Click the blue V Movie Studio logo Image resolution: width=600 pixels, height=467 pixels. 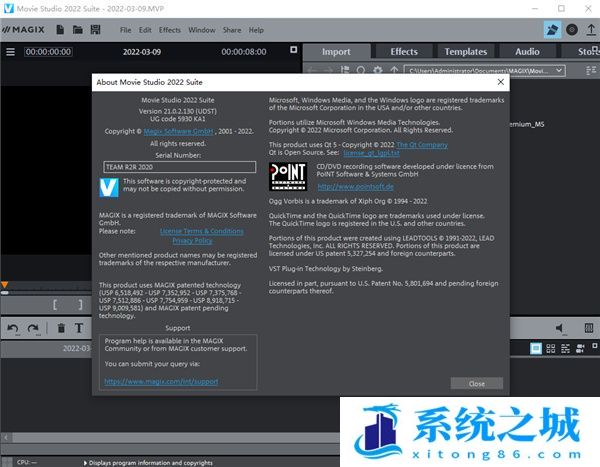coord(109,188)
